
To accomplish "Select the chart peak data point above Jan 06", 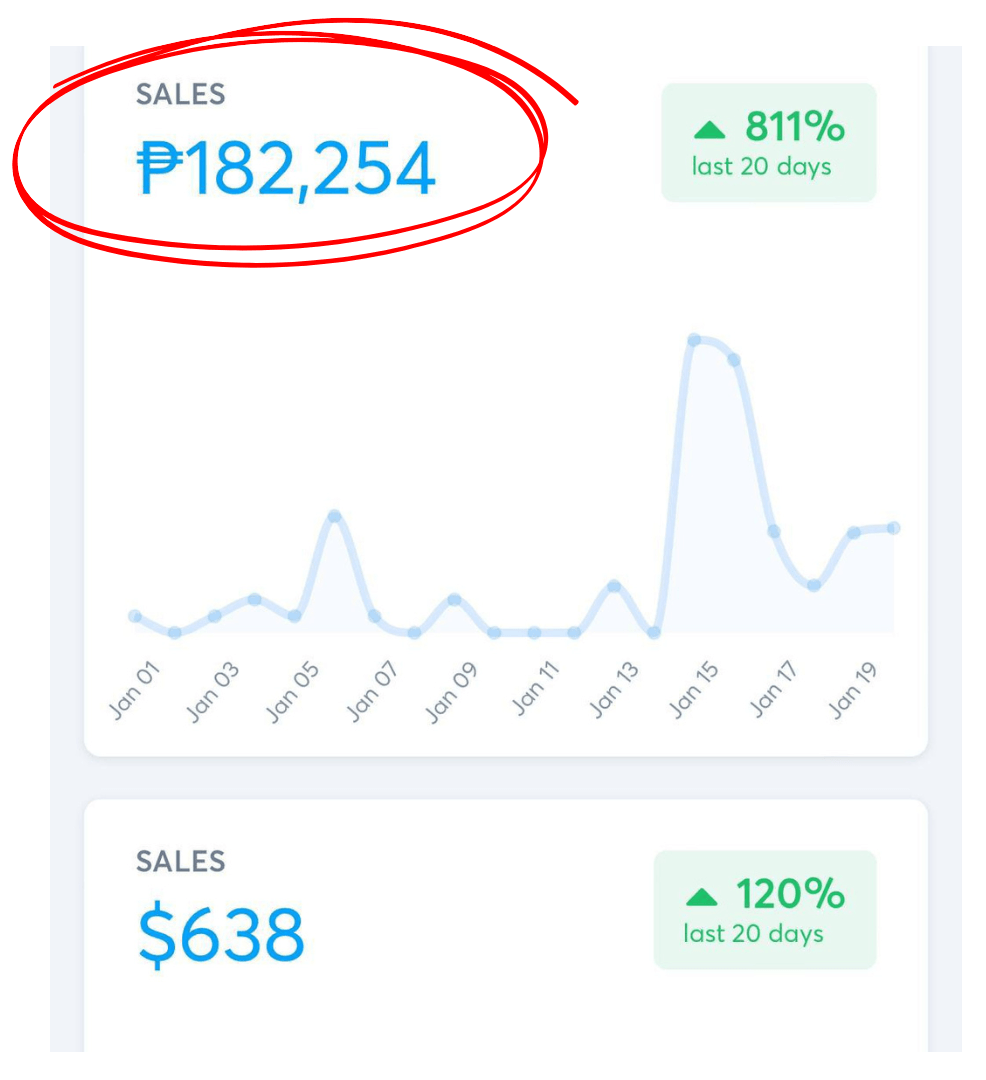I will pyautogui.click(x=335, y=516).
